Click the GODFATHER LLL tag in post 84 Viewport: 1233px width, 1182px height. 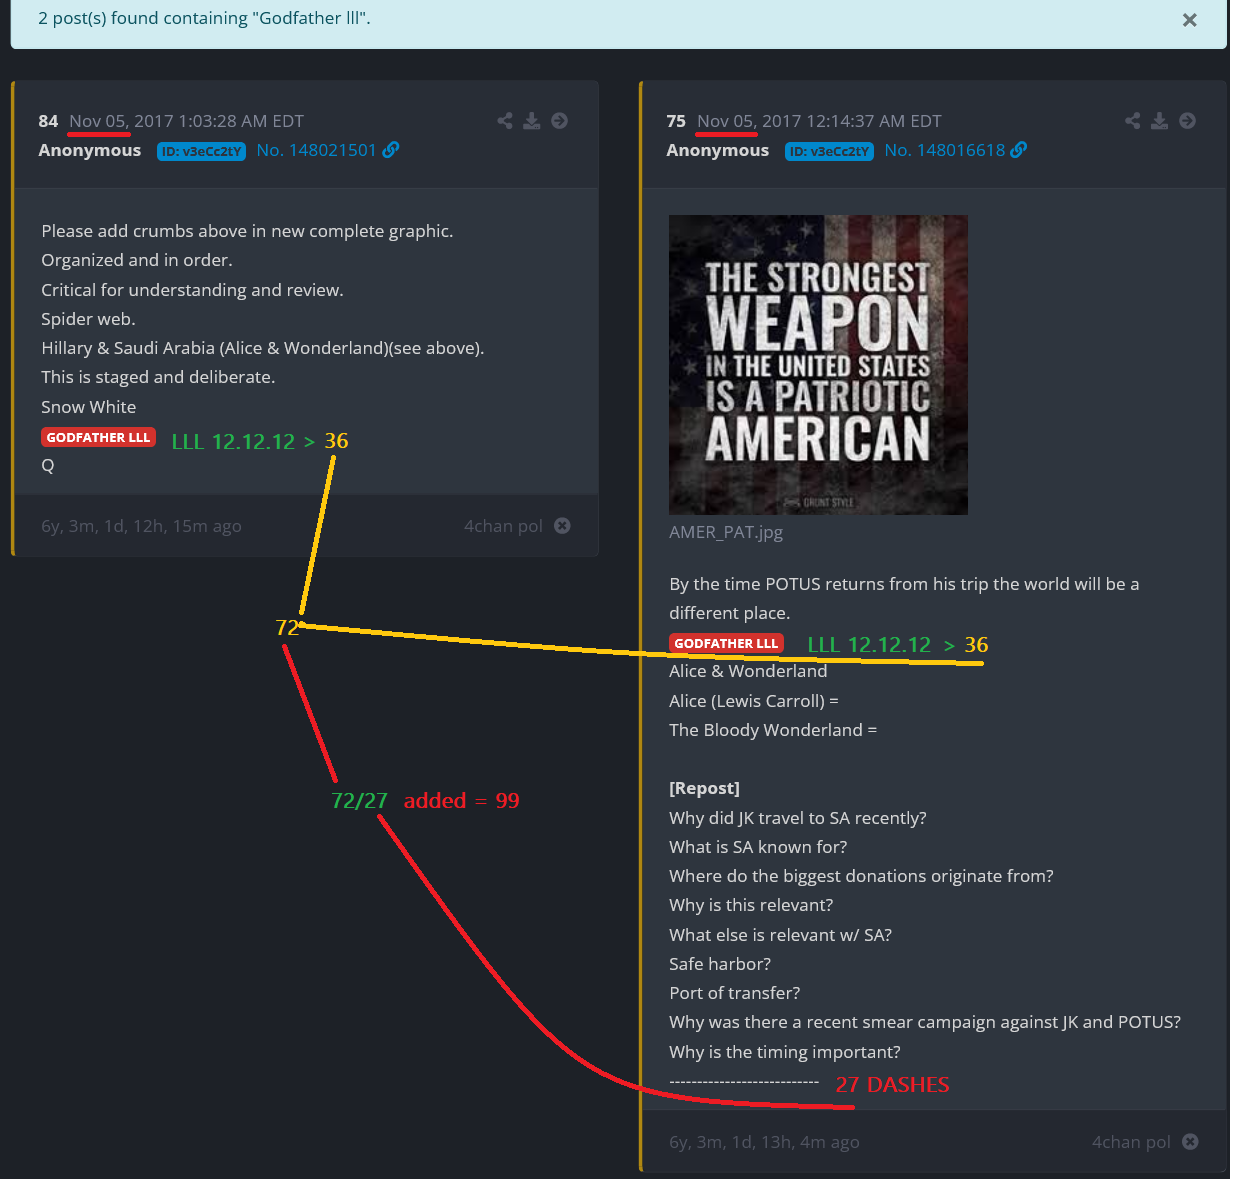coord(98,438)
